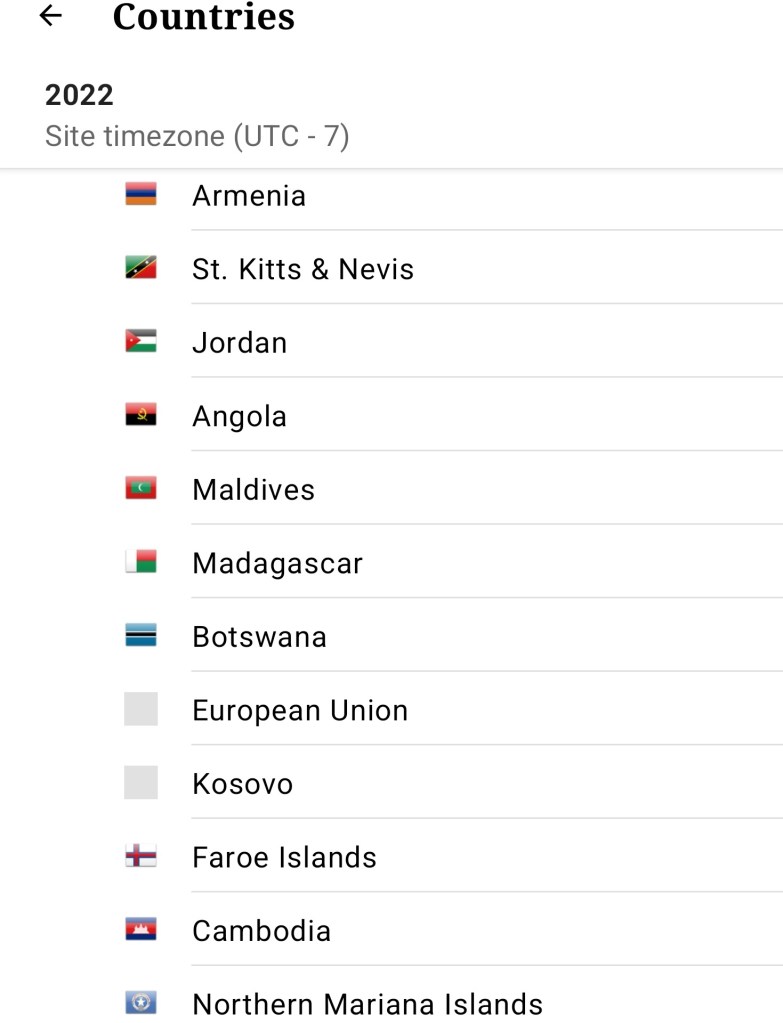Tap the Cambodia flag icon
The height and width of the screenshot is (1023, 783).
141,930
